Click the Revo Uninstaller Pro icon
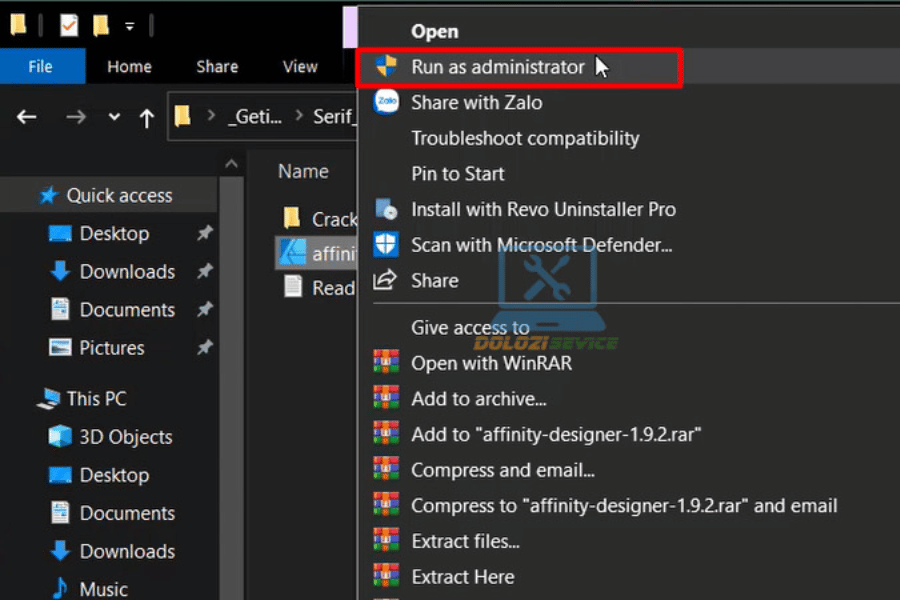Screen dimensions: 900x600 386,209
